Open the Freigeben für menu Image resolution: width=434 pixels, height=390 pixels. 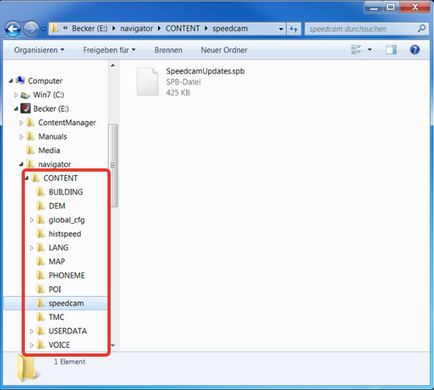[x=109, y=50]
